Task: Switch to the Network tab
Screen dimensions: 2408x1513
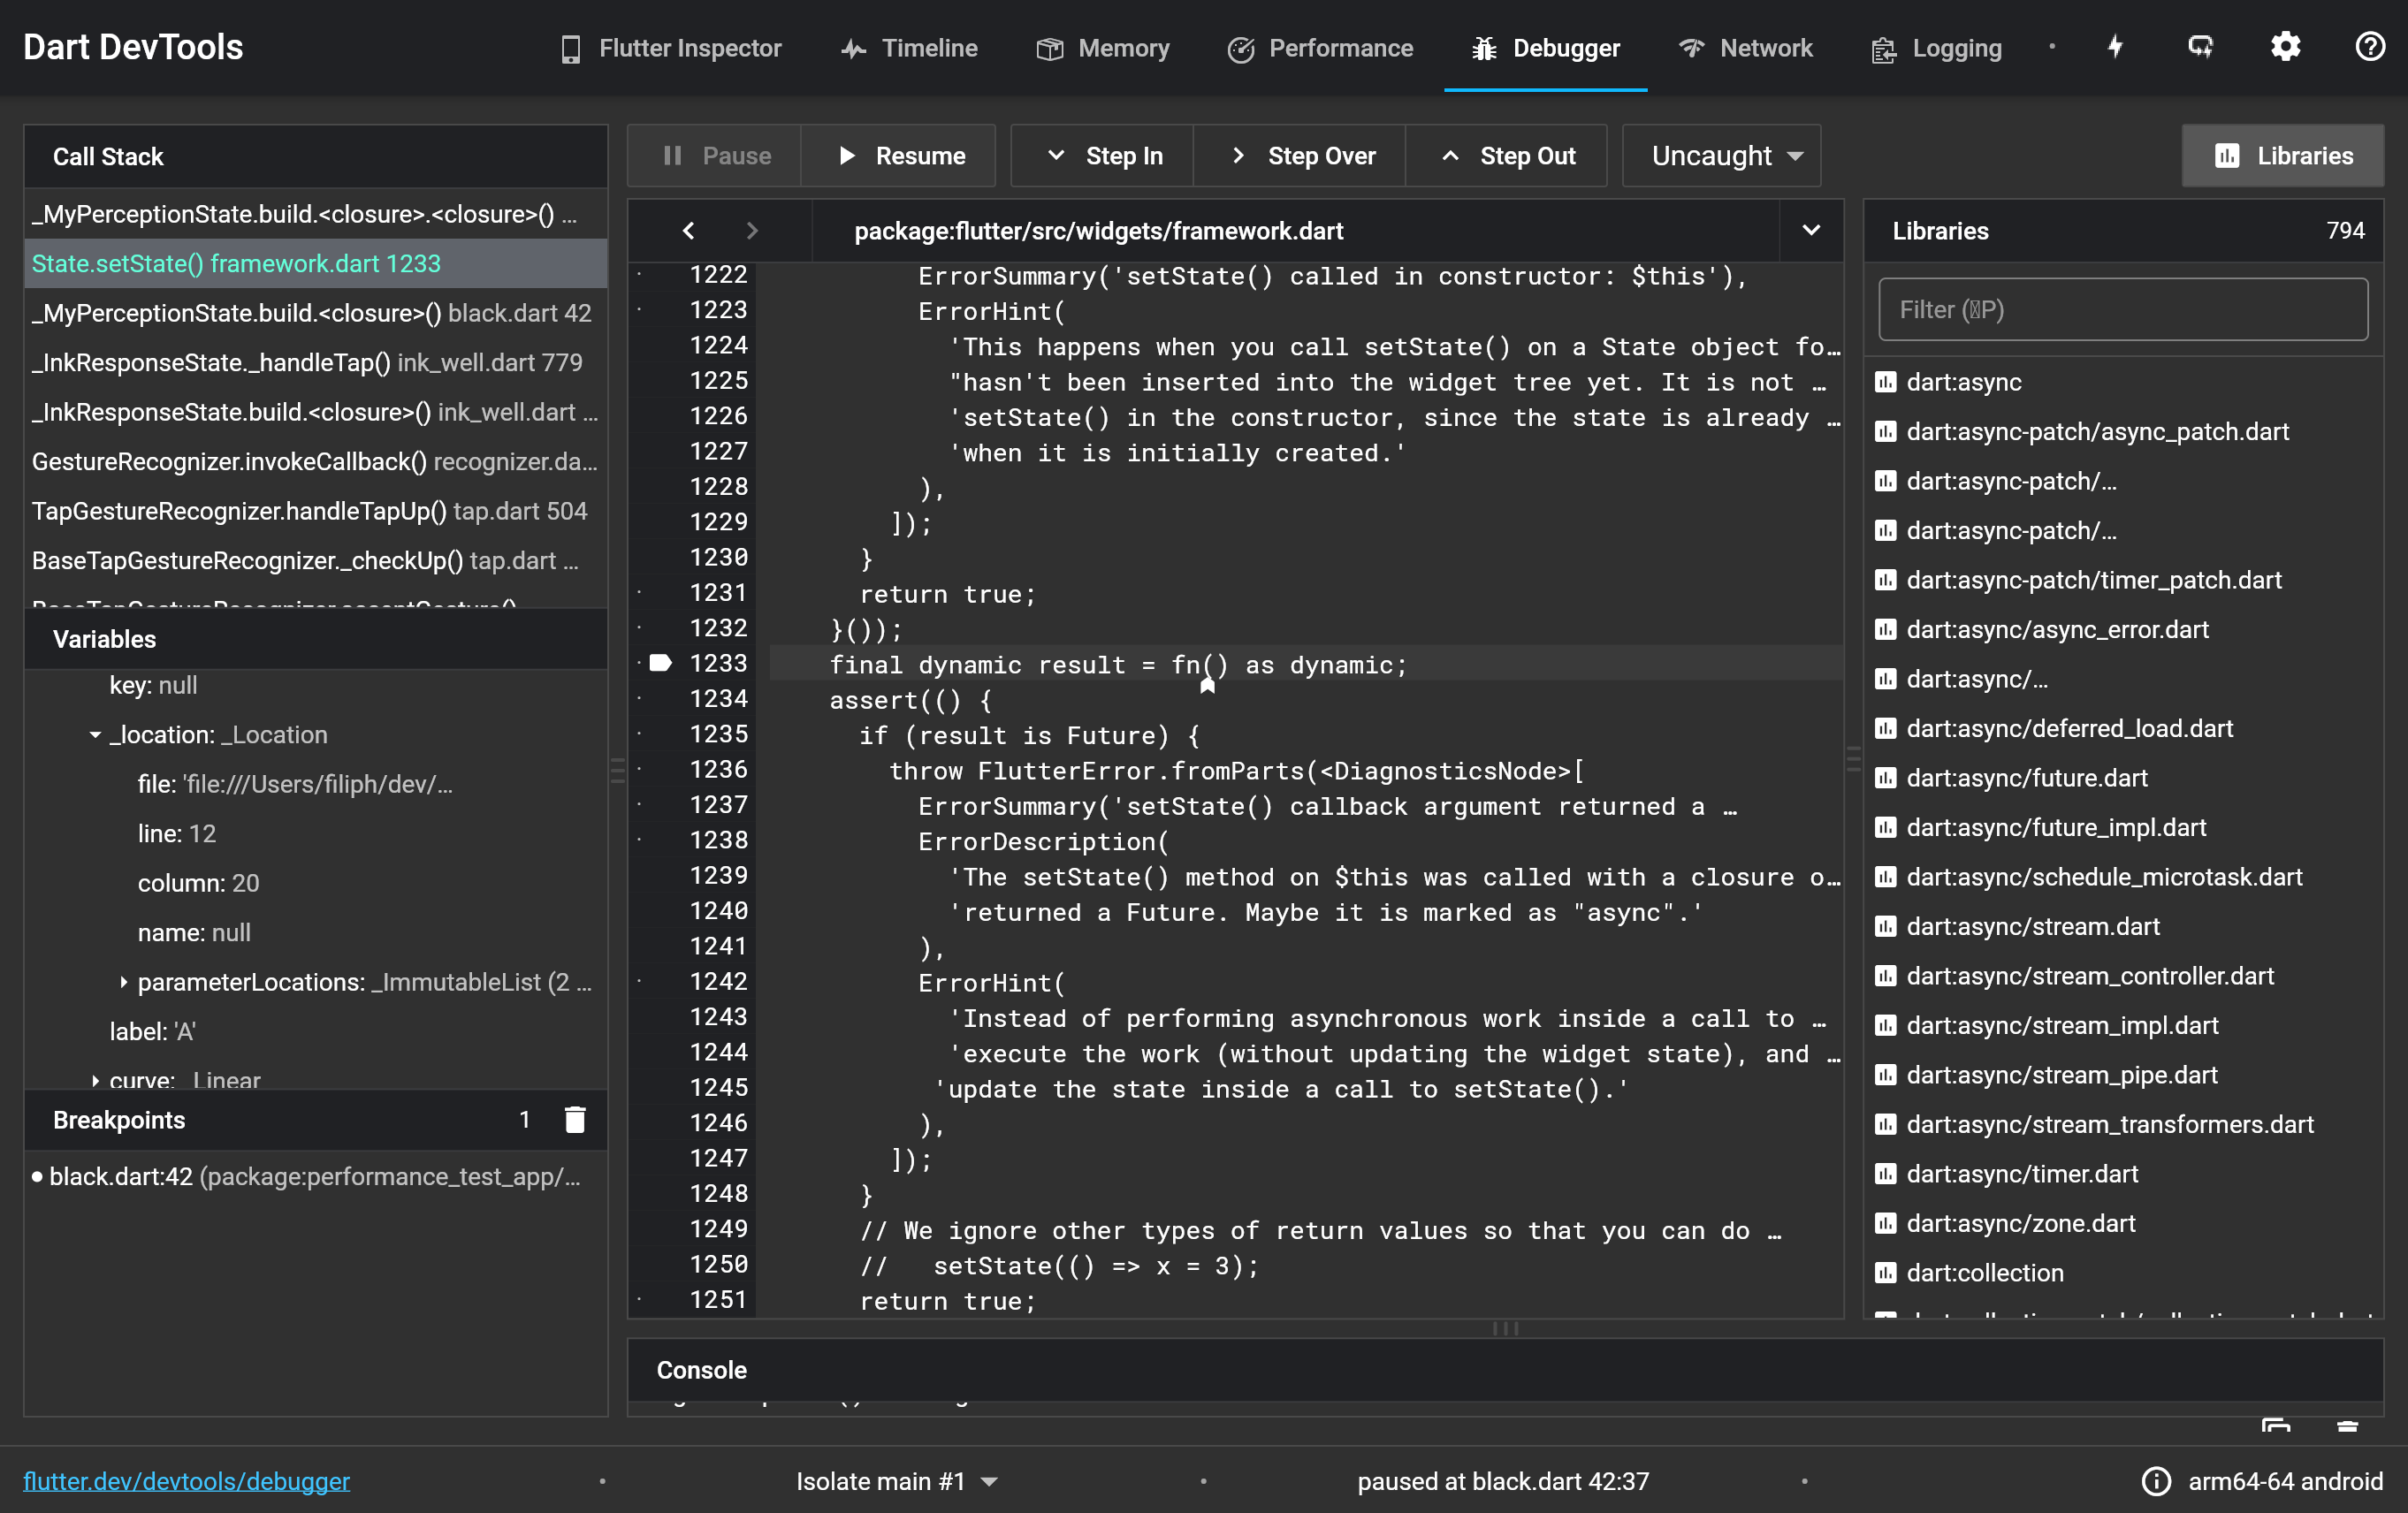Action: [1746, 48]
